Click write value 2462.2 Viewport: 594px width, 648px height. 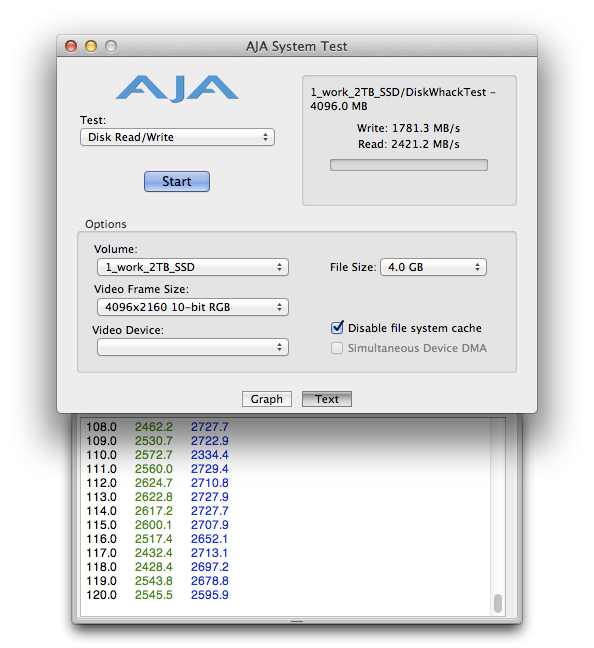154,426
